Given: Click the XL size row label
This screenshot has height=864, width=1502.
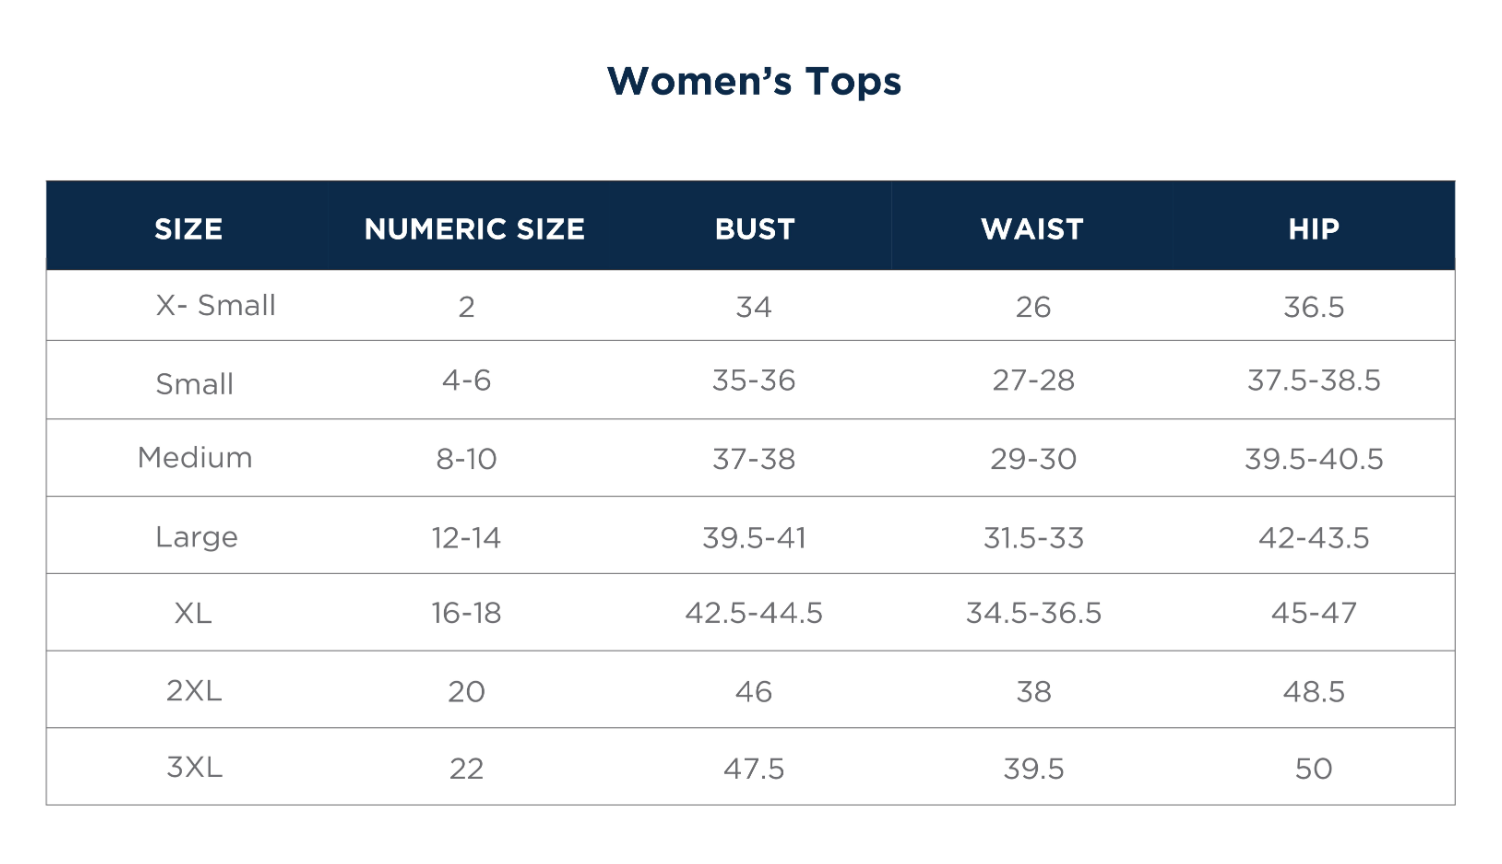Looking at the screenshot, I should (x=193, y=613).
